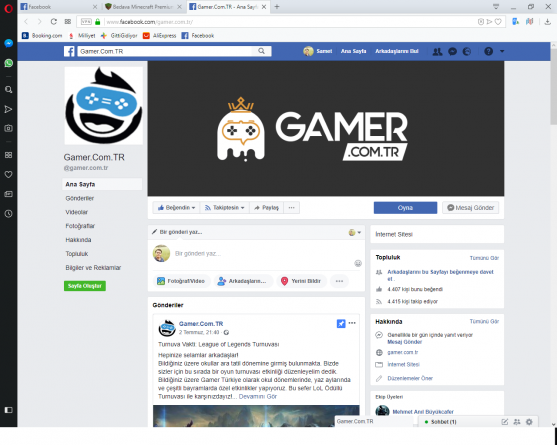Click the blue Oyna button
The height and width of the screenshot is (445, 557).
point(405,208)
